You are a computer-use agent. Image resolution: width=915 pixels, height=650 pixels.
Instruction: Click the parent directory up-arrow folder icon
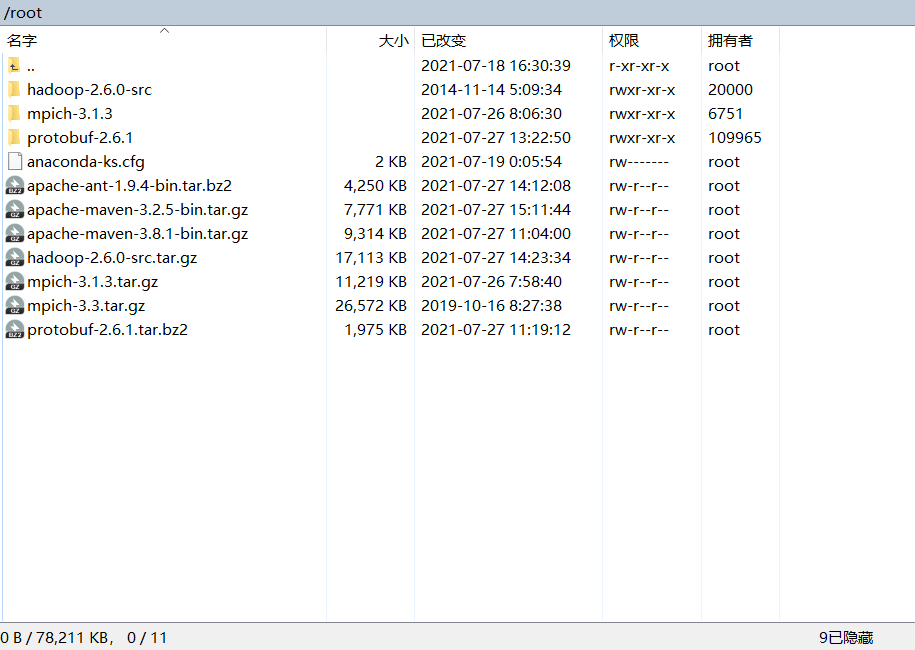click(x=14, y=65)
